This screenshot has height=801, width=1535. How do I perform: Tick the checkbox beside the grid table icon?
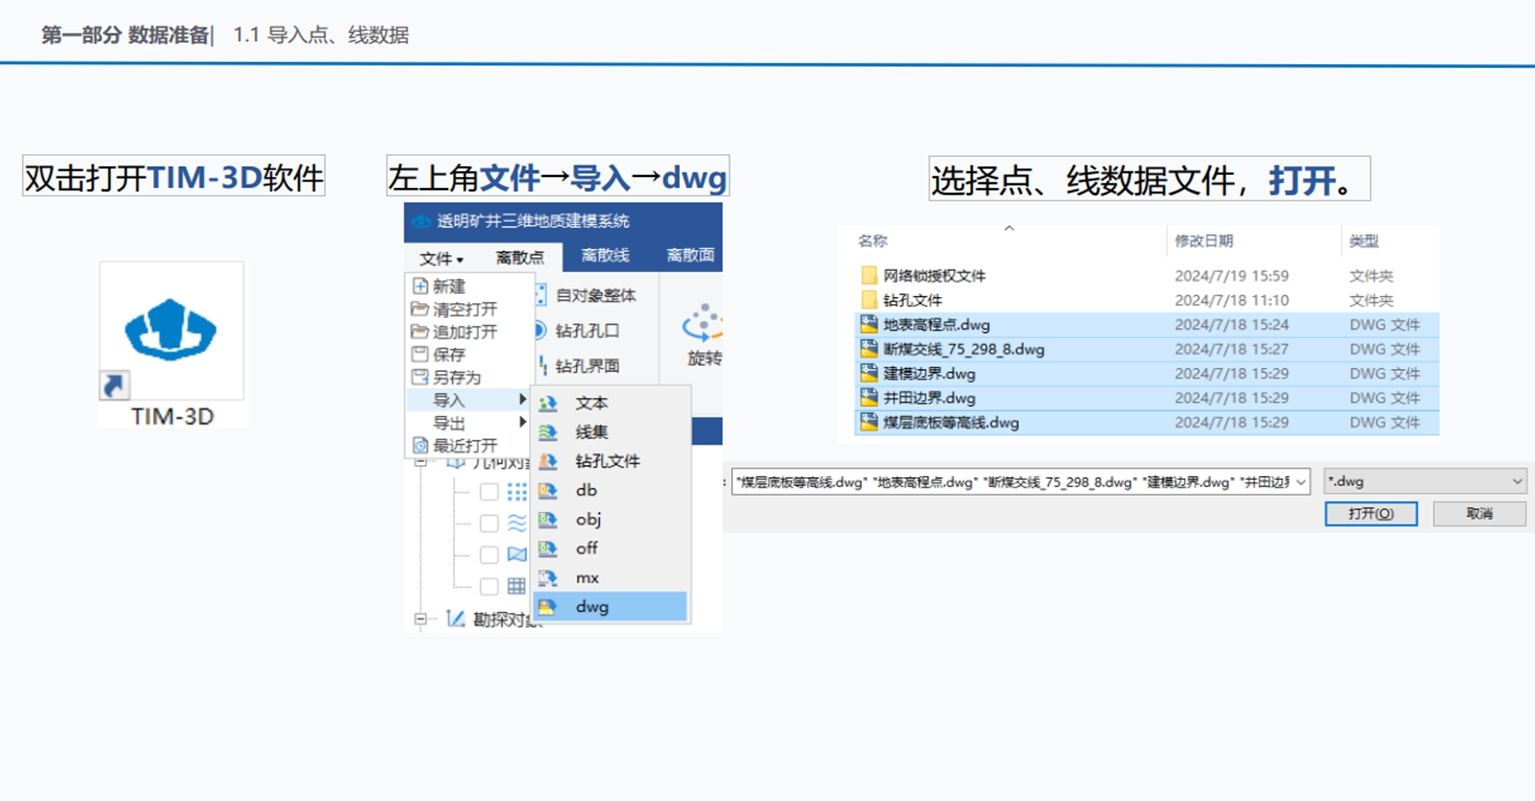pyautogui.click(x=489, y=586)
